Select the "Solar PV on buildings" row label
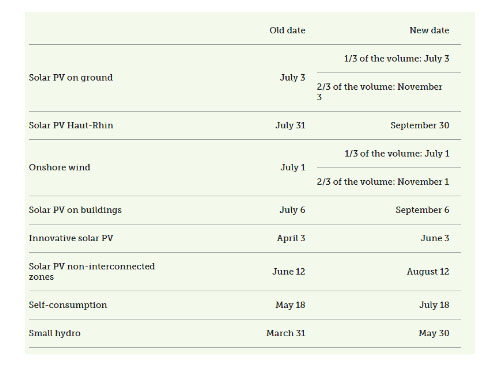The width and height of the screenshot is (490, 370). pyautogui.click(x=75, y=210)
